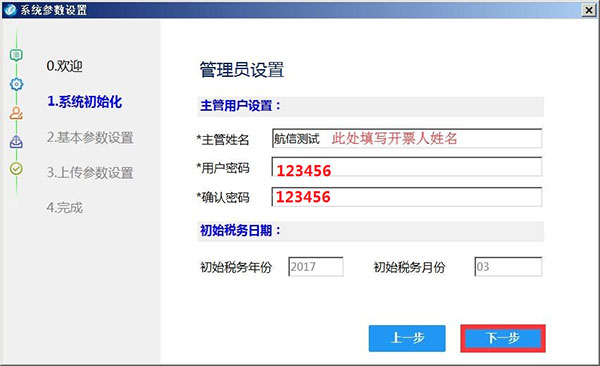The width and height of the screenshot is (600, 366).
Task: Click the green welcome message step icon
Action: click(x=16, y=56)
